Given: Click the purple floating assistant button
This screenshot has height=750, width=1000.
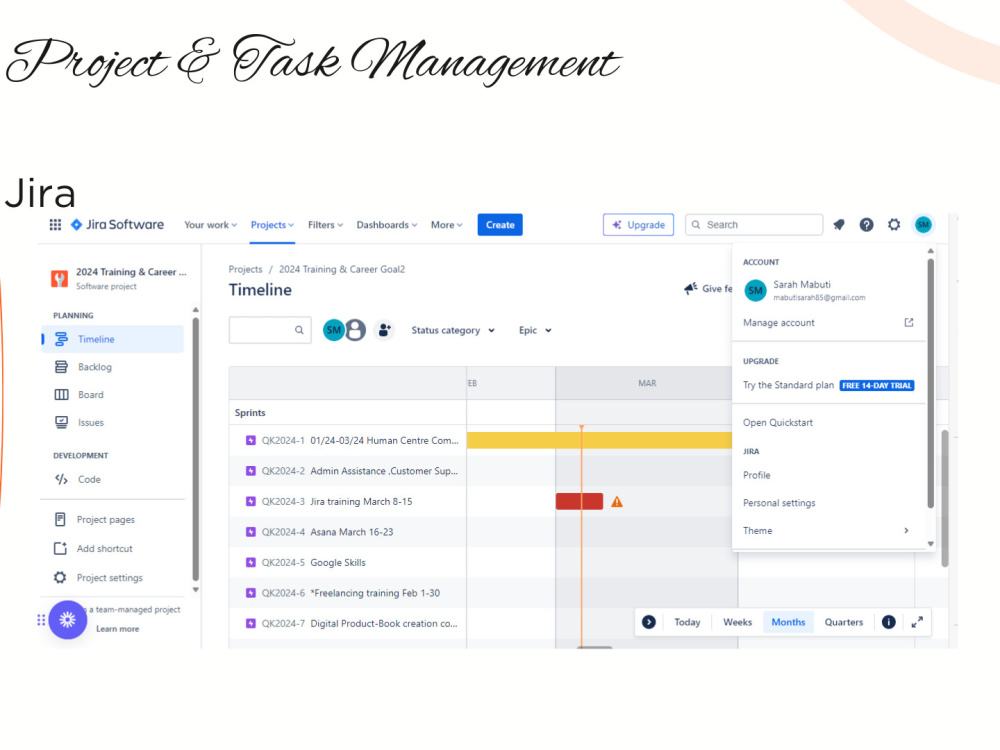Looking at the screenshot, I should 68,619.
